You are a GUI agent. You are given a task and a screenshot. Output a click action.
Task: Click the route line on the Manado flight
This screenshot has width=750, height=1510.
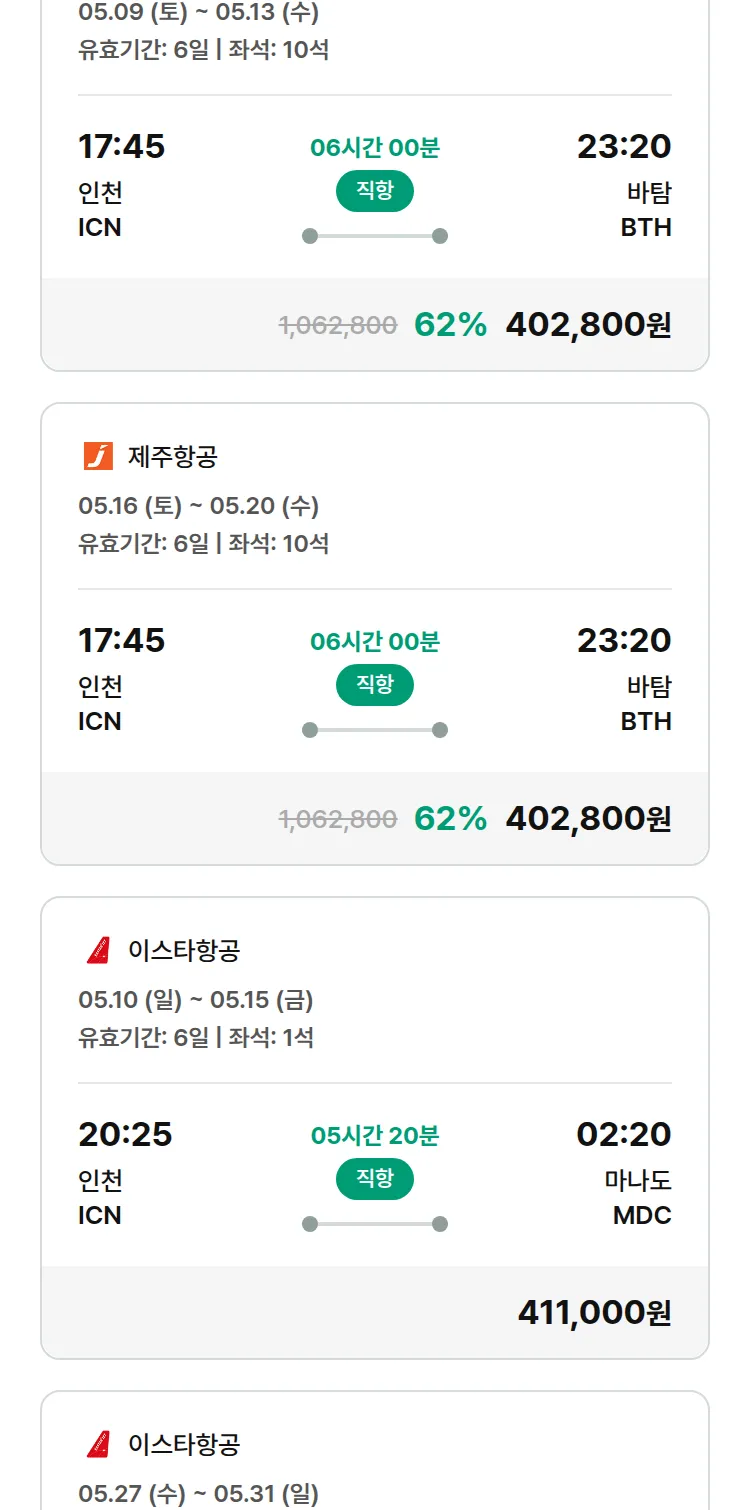pos(375,1224)
